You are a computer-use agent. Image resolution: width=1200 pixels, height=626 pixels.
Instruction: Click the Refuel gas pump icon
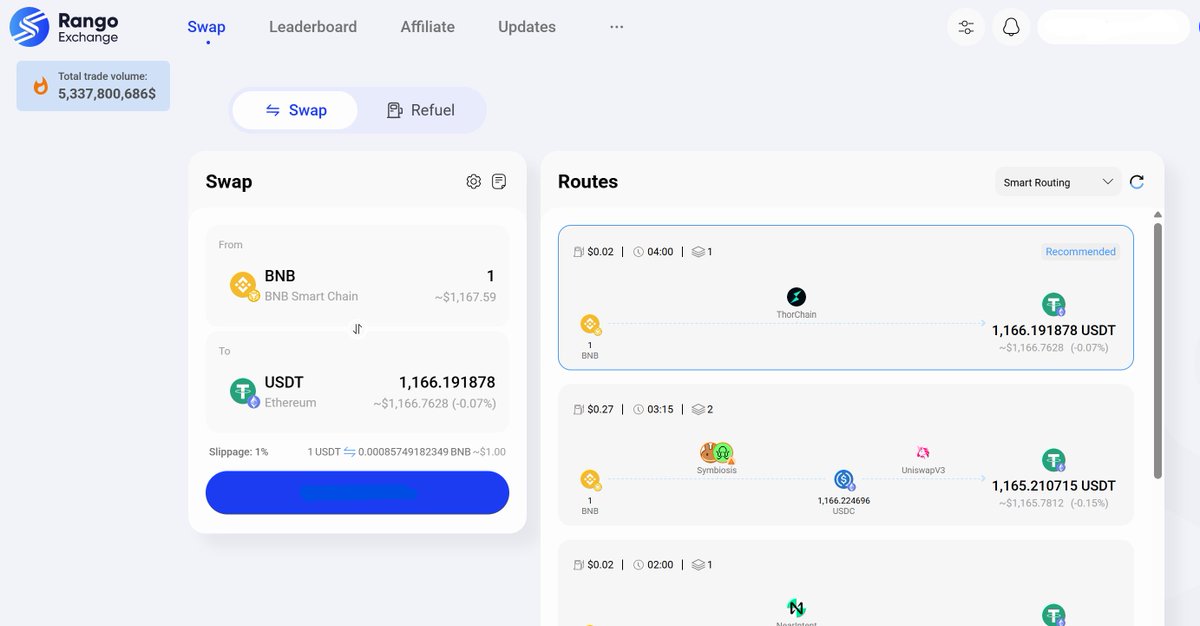coord(395,110)
